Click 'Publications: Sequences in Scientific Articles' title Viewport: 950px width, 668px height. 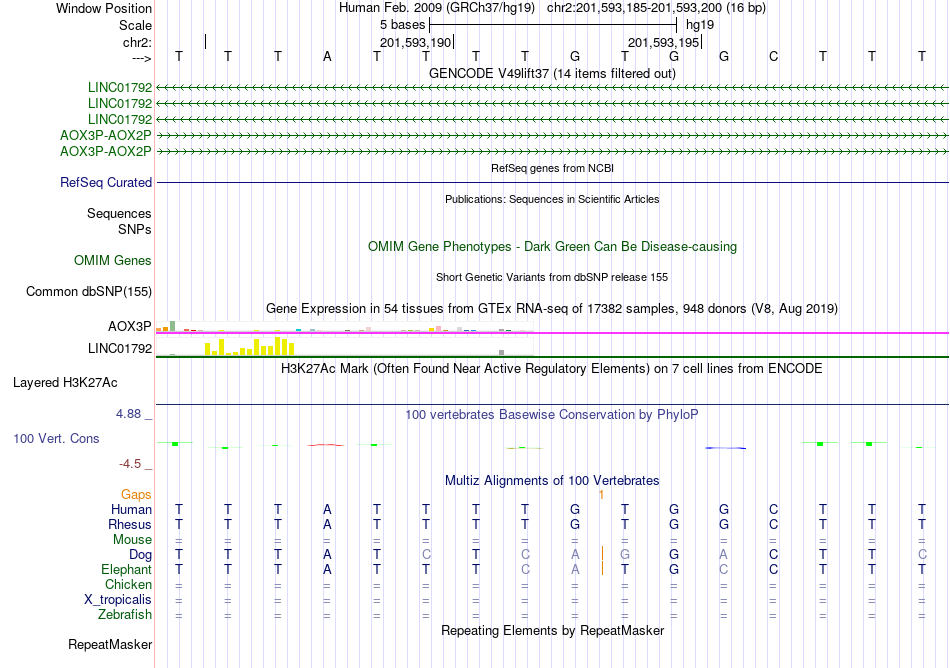552,199
